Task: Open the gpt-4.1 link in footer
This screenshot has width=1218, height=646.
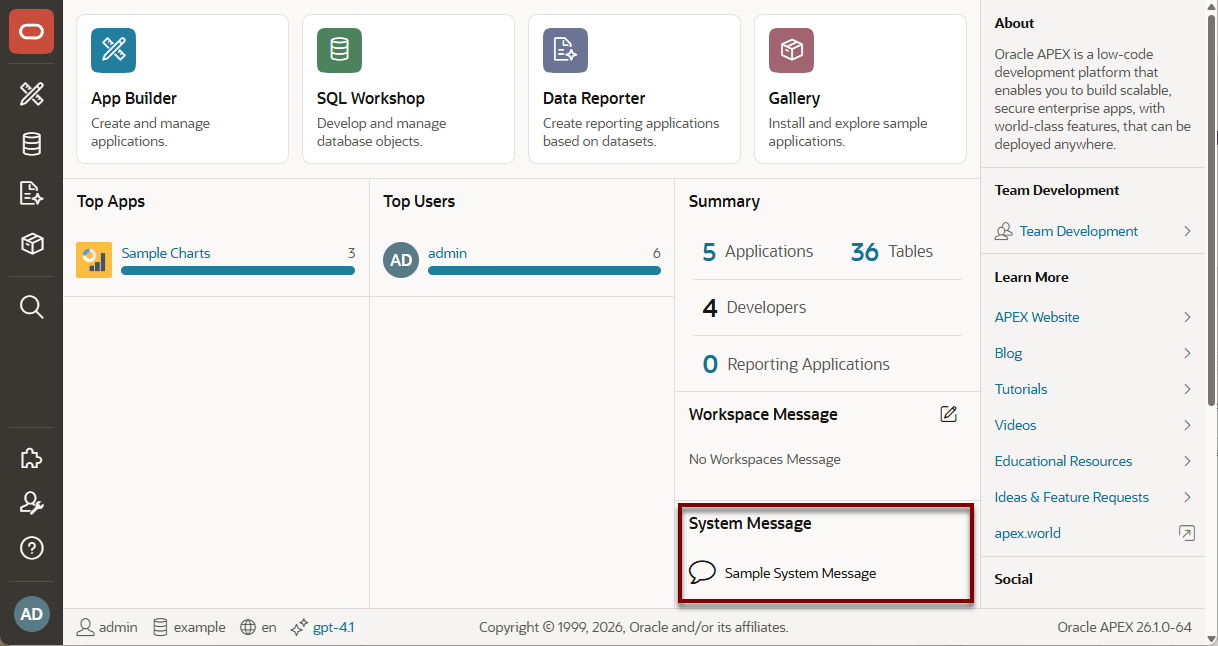Action: [334, 627]
